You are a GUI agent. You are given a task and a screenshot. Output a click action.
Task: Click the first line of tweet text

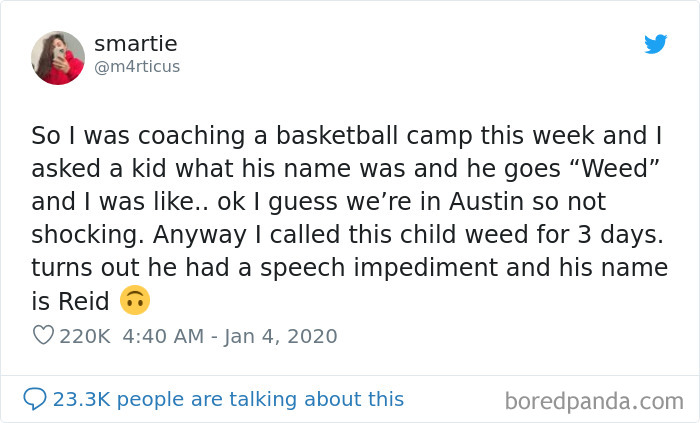pos(346,136)
